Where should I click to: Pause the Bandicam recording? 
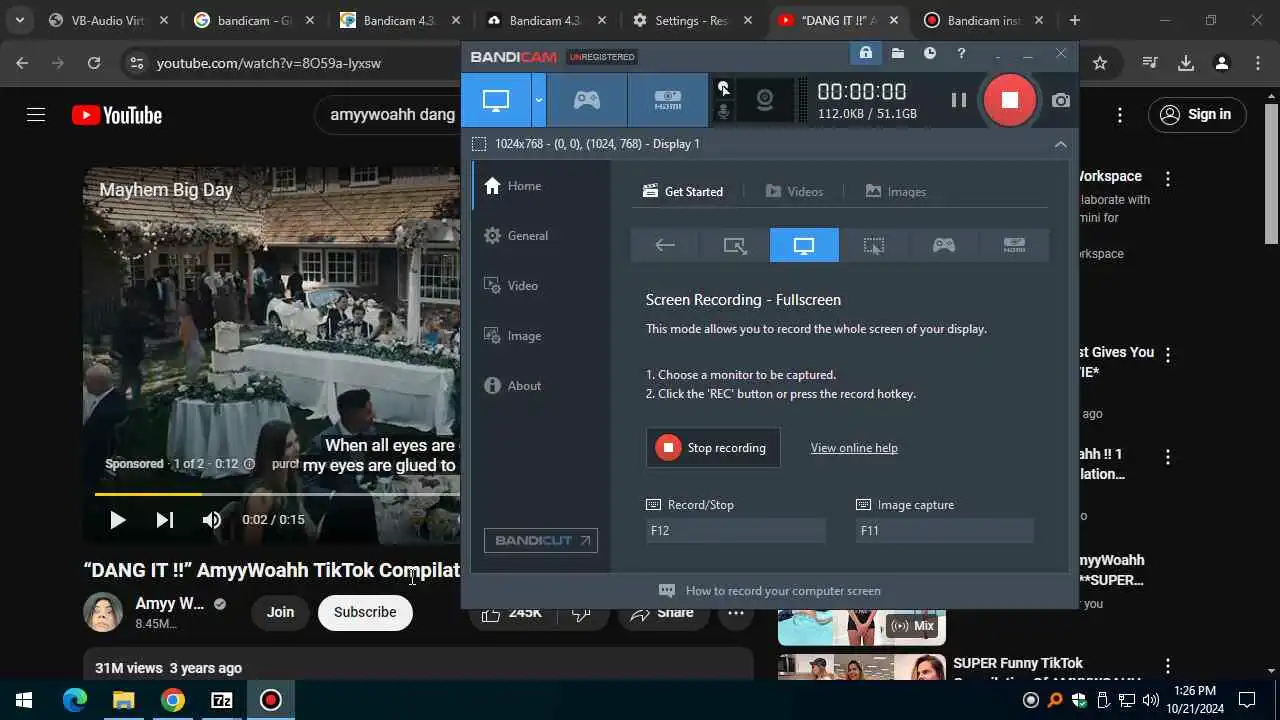958,100
